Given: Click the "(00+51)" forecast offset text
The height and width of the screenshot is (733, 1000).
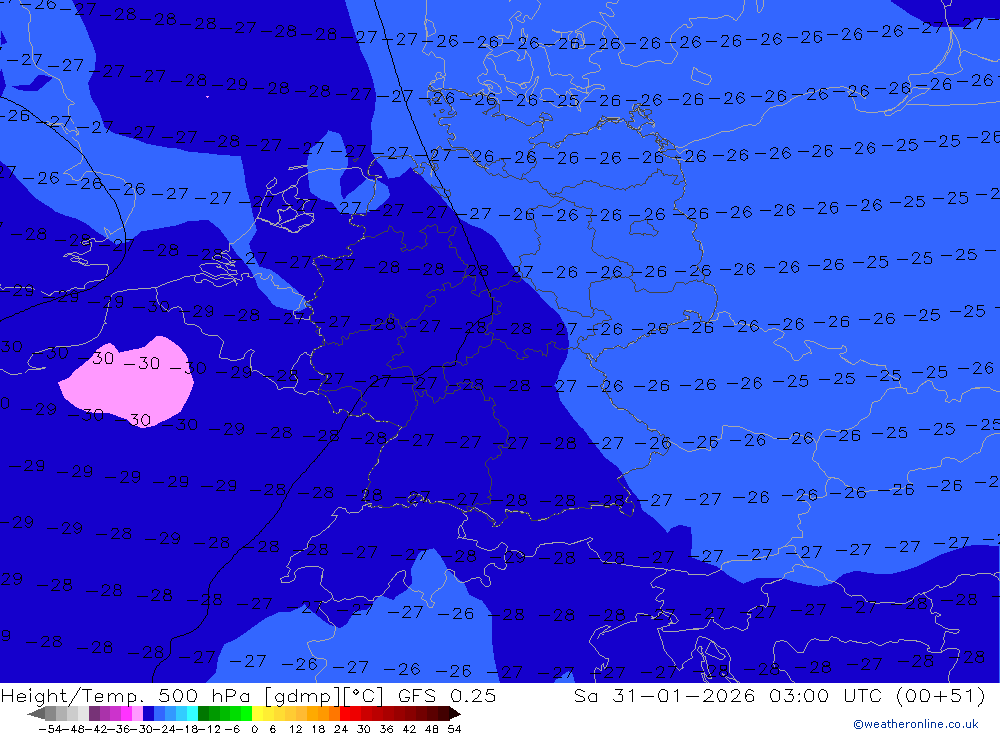Looking at the screenshot, I should point(941,695).
